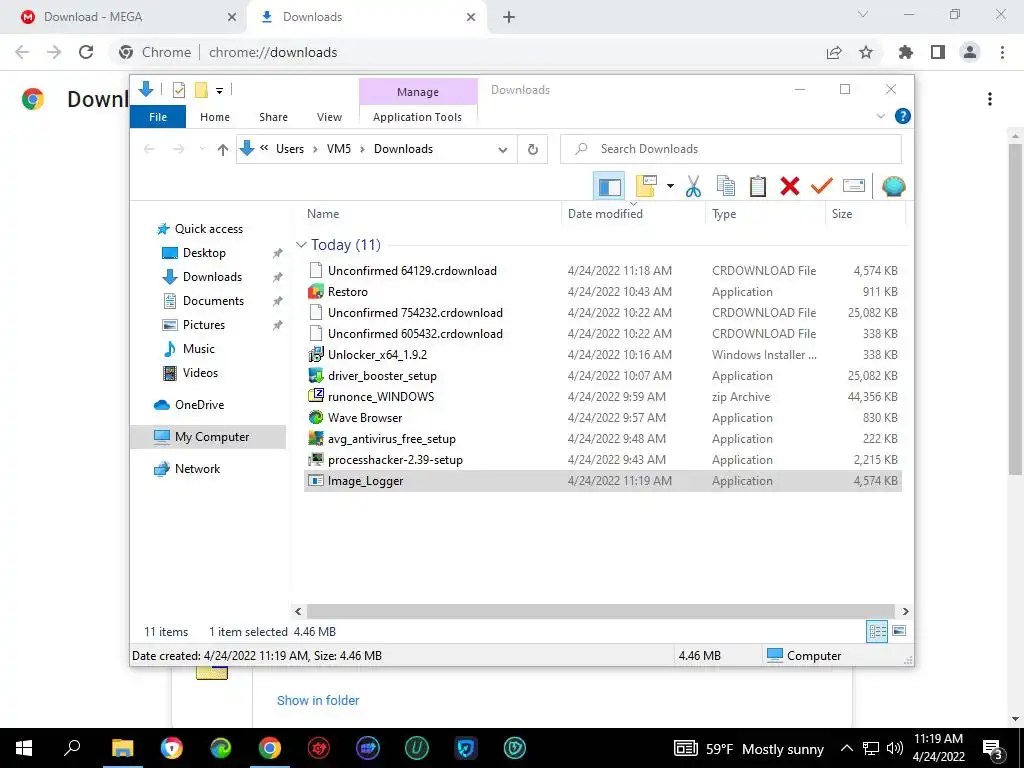The image size is (1024, 768).
Task: Click the New folder toolbar icon
Action: tap(646, 187)
